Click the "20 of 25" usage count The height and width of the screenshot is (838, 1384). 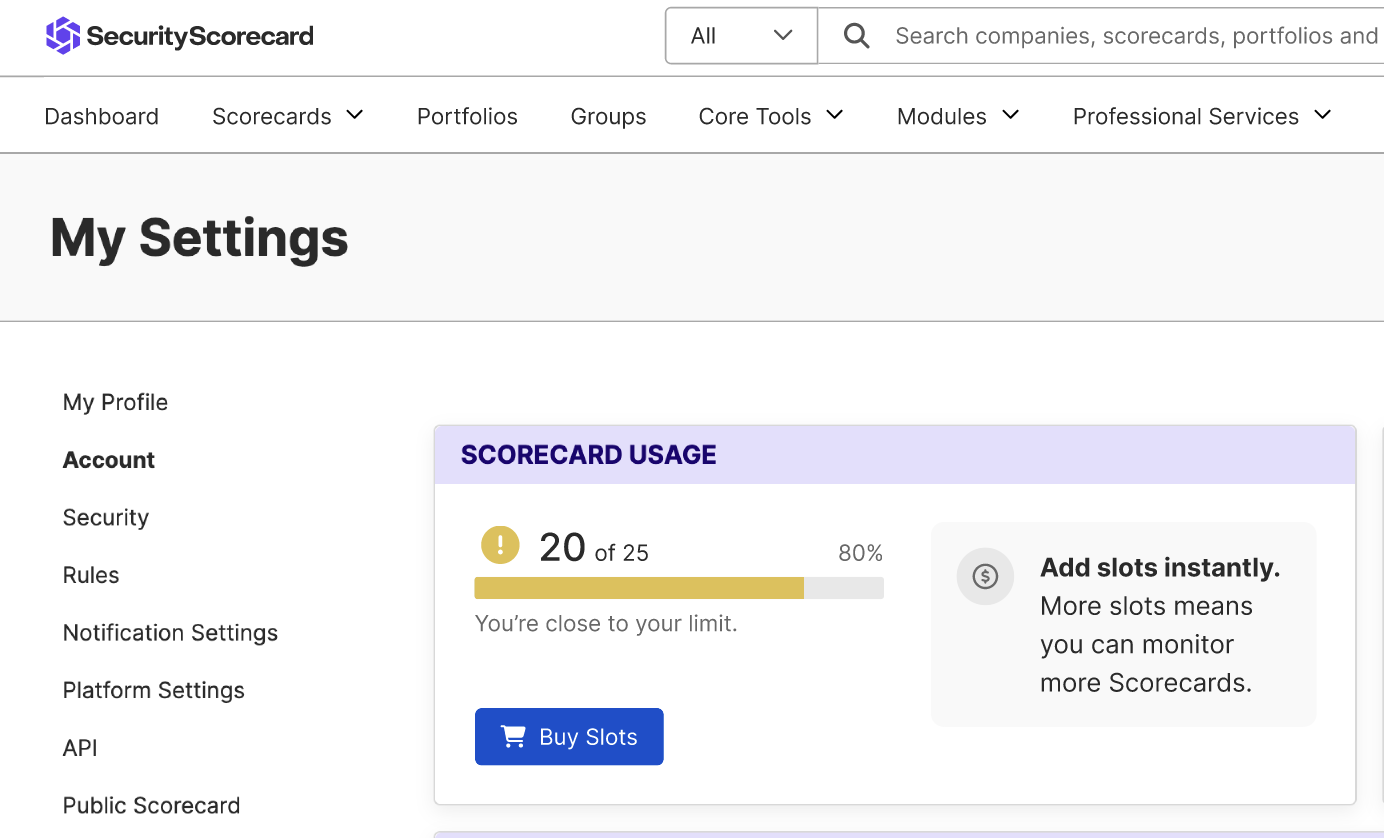coord(594,548)
